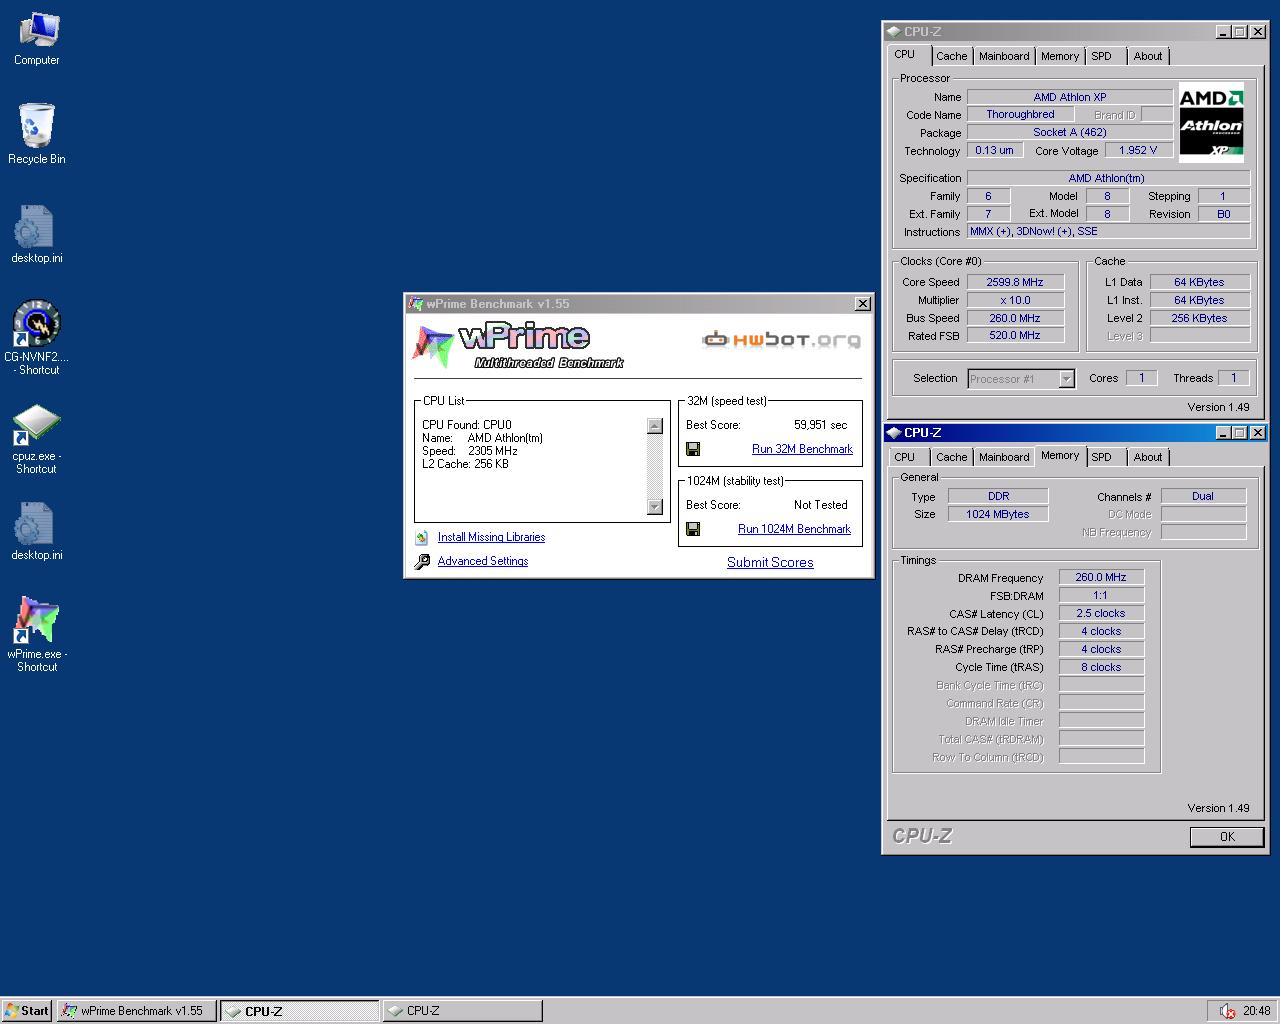Activate the first CPU-Z taskbar button
Screen dimensions: 1280x1024
tap(299, 1011)
